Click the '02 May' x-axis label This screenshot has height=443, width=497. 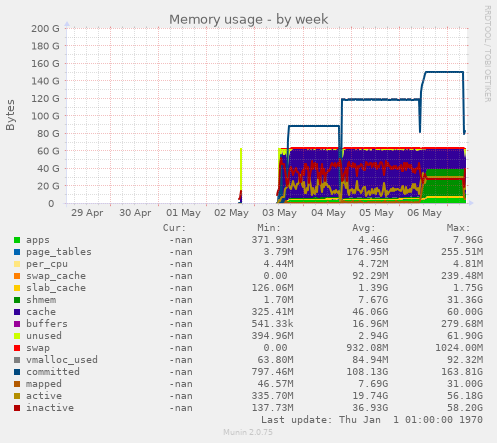[231, 213]
